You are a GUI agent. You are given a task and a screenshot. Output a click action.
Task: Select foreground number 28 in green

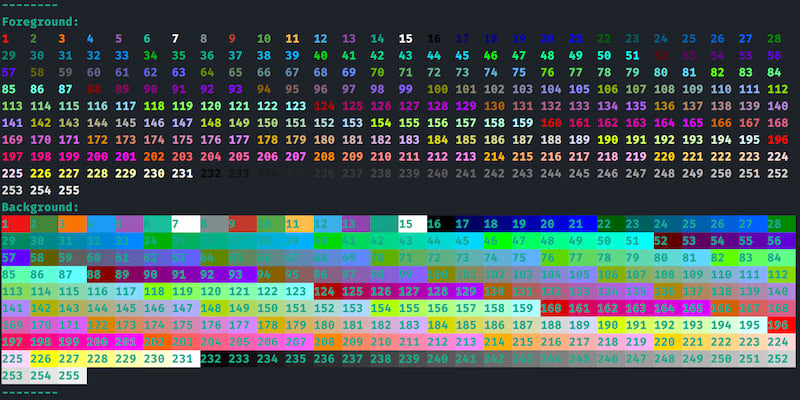[x=774, y=39]
